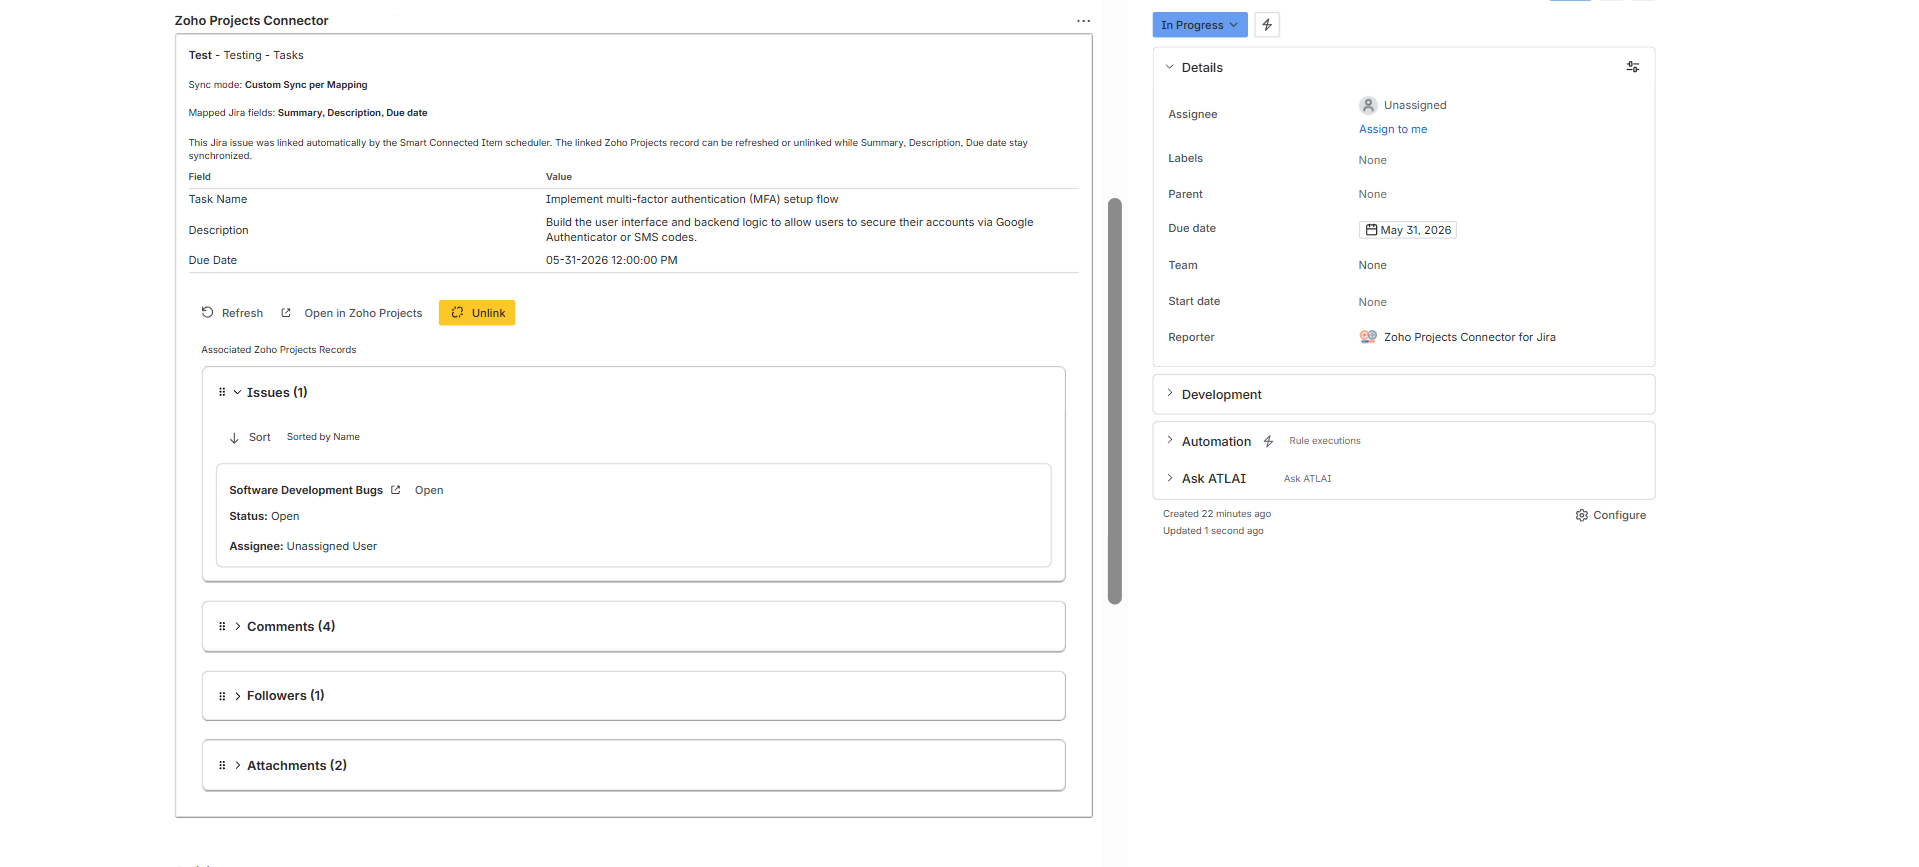Image resolution: width=1919 pixels, height=867 pixels.
Task: Click the vertical scrollbar thumb
Action: tap(1115, 401)
